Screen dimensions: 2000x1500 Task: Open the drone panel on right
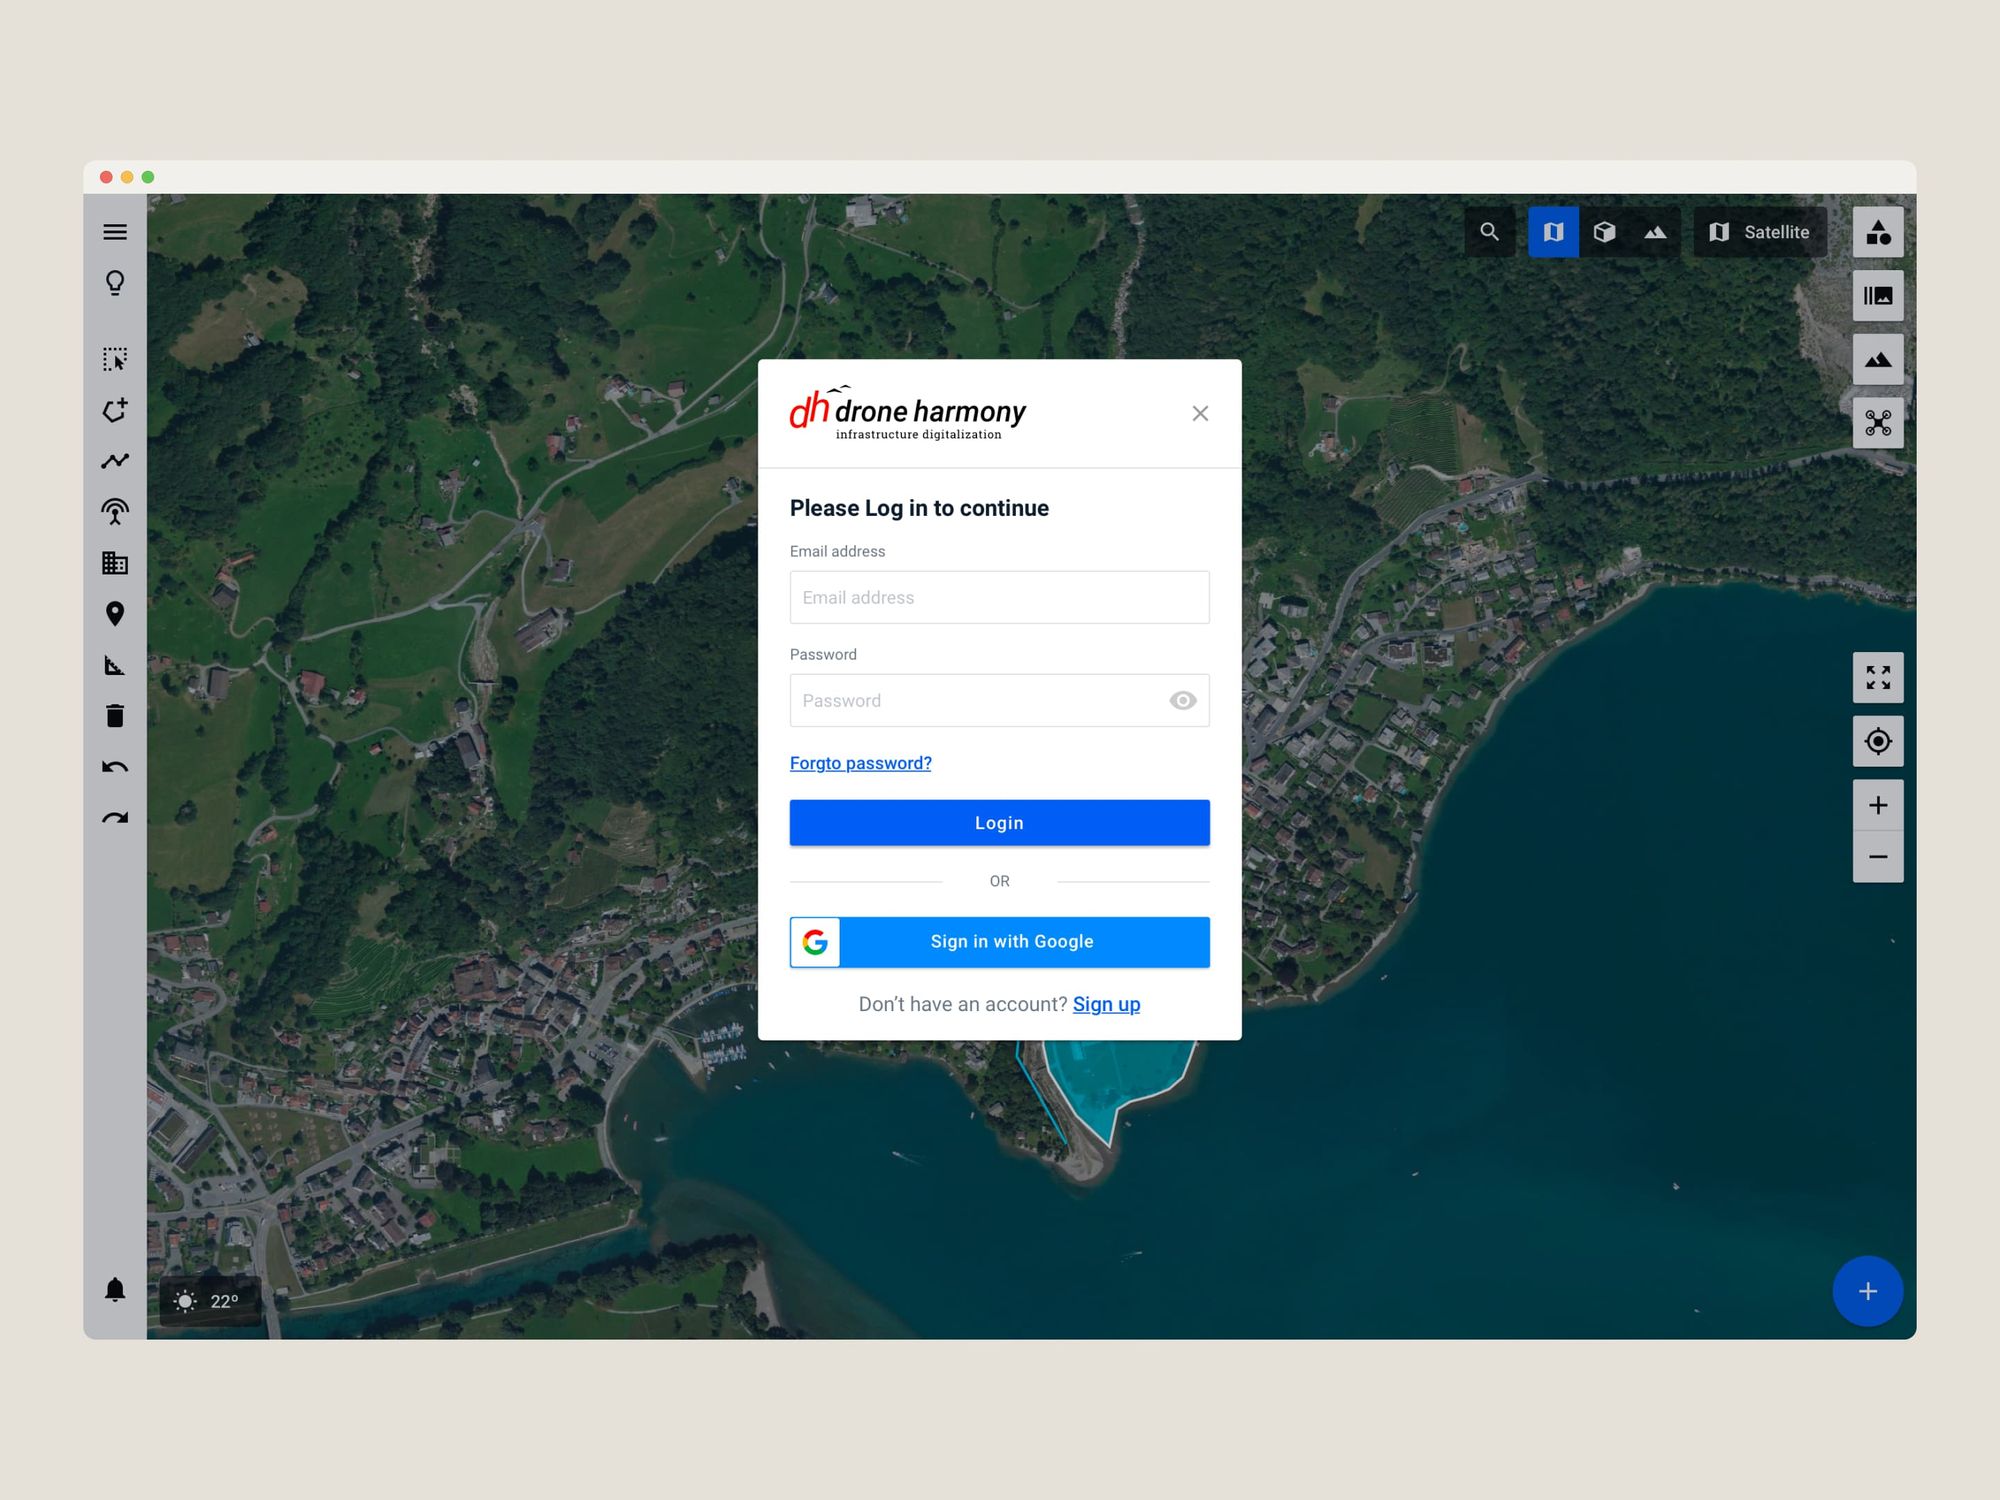pyautogui.click(x=1877, y=423)
